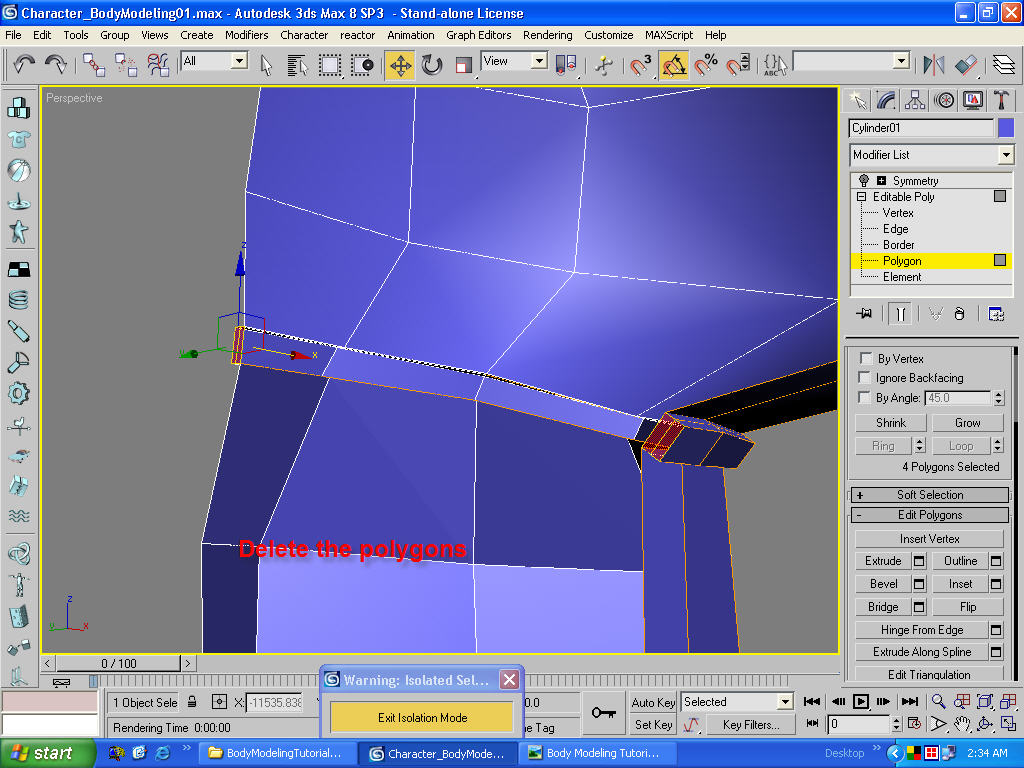
Task: Switch to Body Modeling Tutorial taskbar window
Action: coord(596,754)
